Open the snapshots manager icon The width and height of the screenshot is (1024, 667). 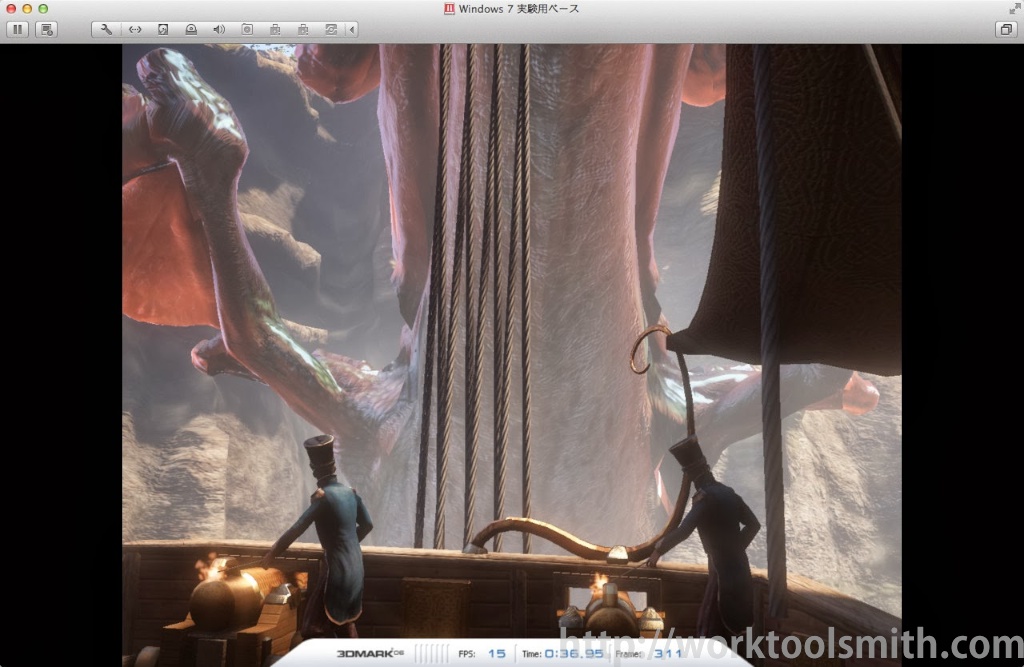[x=47, y=29]
